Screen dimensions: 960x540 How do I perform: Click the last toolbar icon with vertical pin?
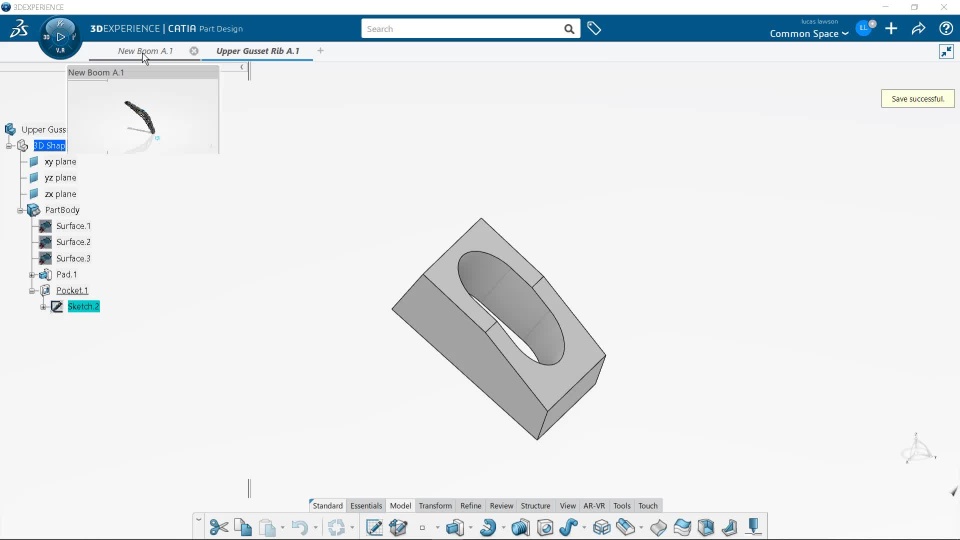(754, 527)
